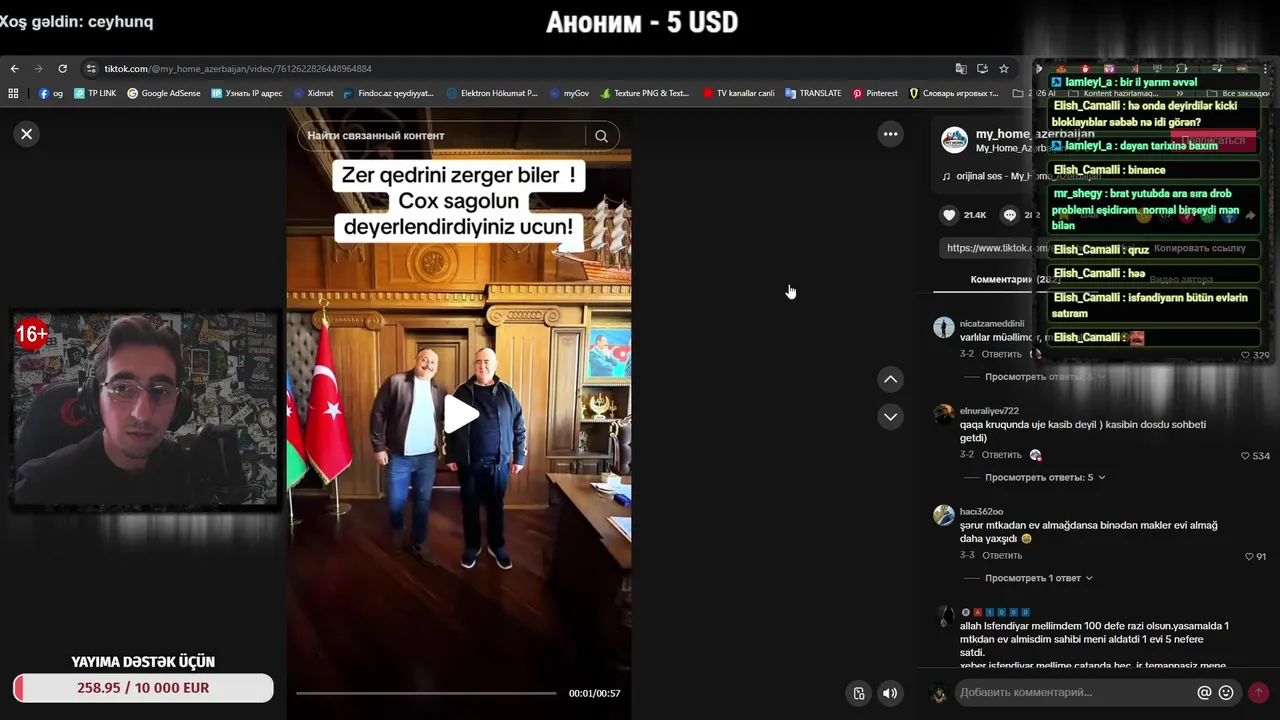Image resolution: width=1280 pixels, height=720 pixels.
Task: Switch to the 'Комментарии (282)' tab
Action: 1015,280
